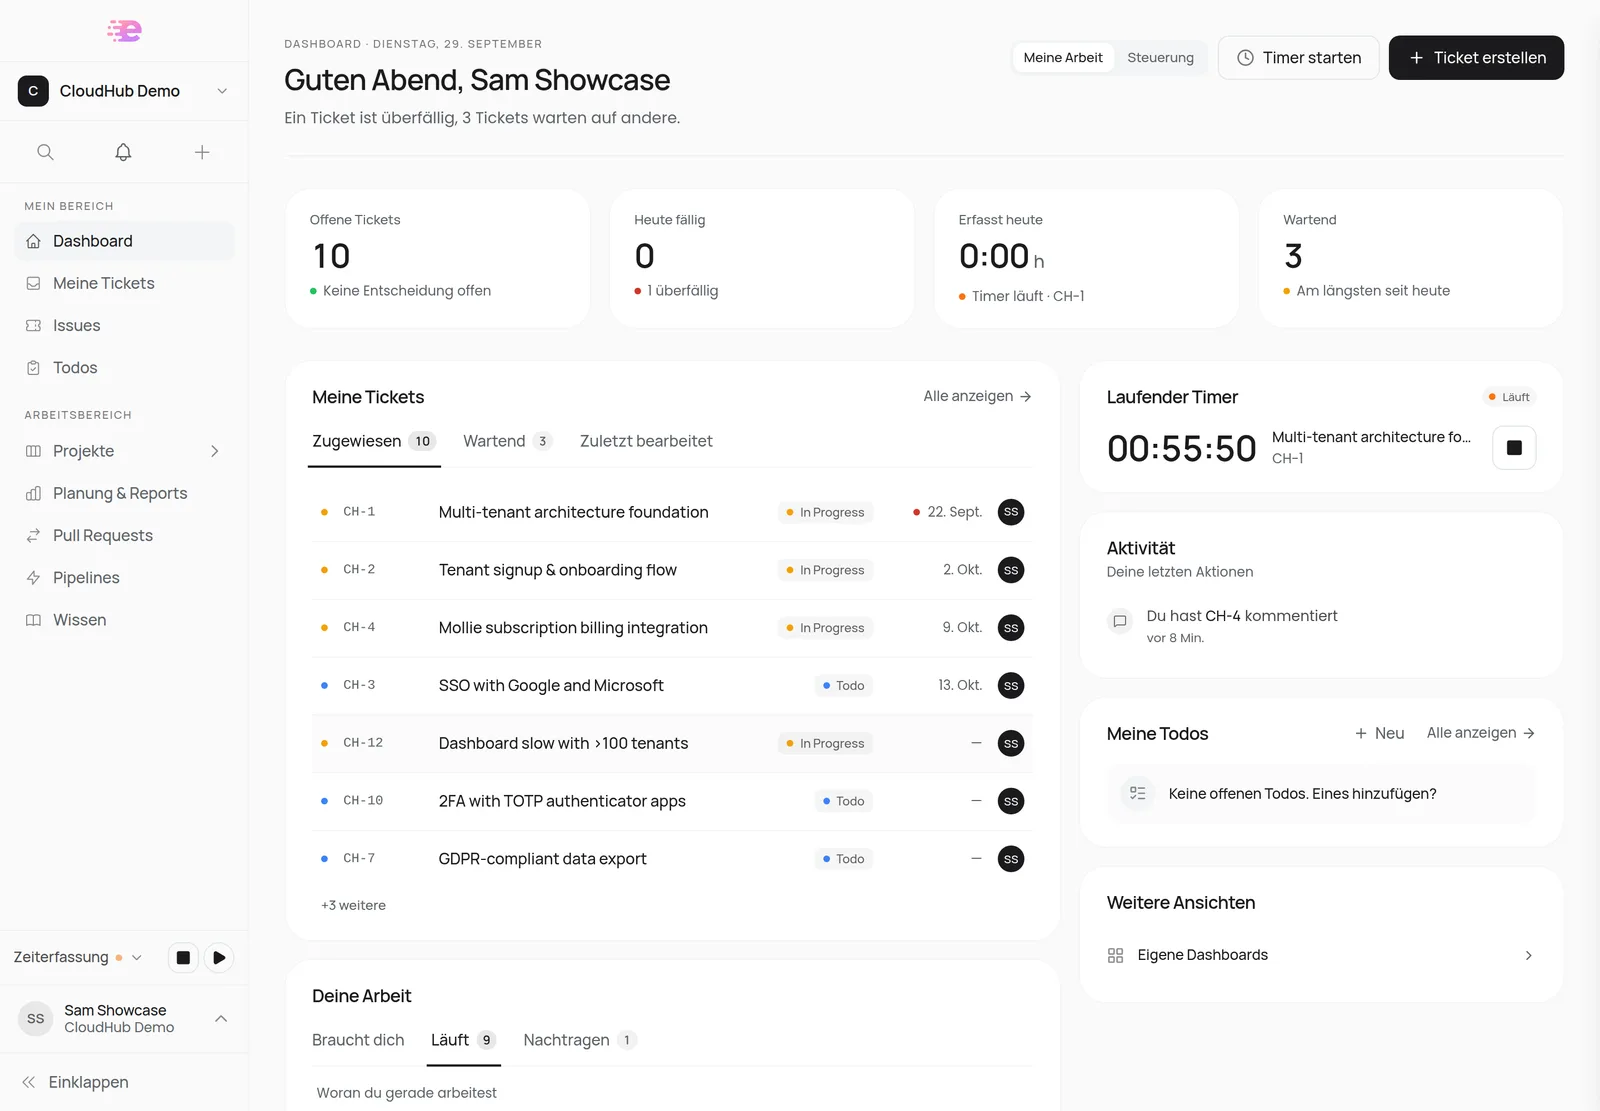Click SS avatar on CH-1 row
Screen dimensions: 1600x1111
(1011, 512)
